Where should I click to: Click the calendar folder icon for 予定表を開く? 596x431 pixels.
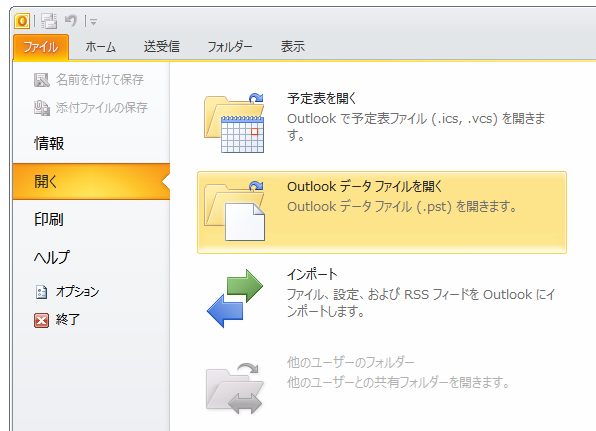(x=234, y=123)
